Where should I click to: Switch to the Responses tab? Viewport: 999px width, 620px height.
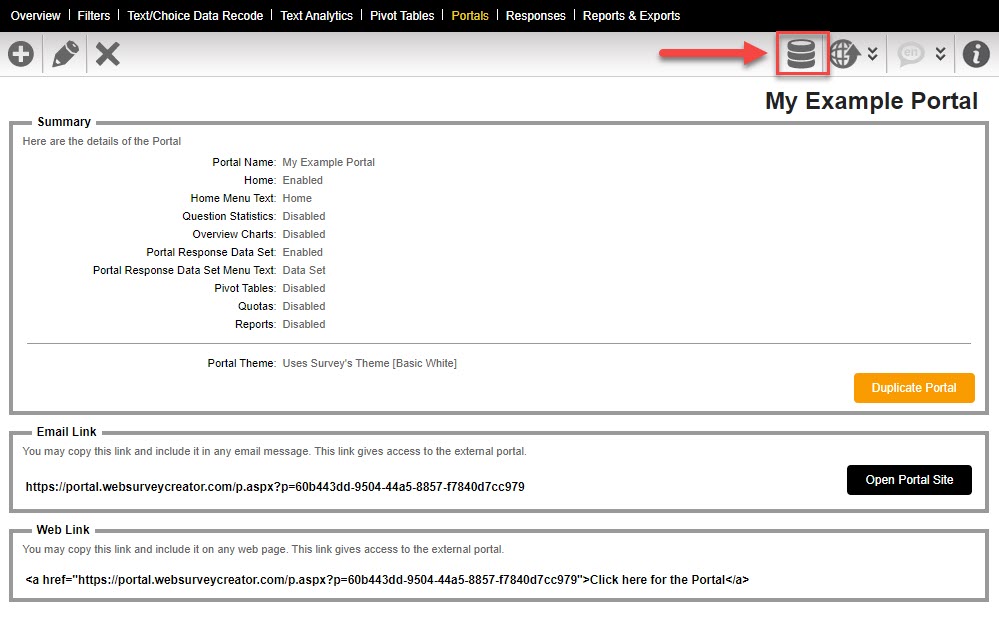coord(535,16)
